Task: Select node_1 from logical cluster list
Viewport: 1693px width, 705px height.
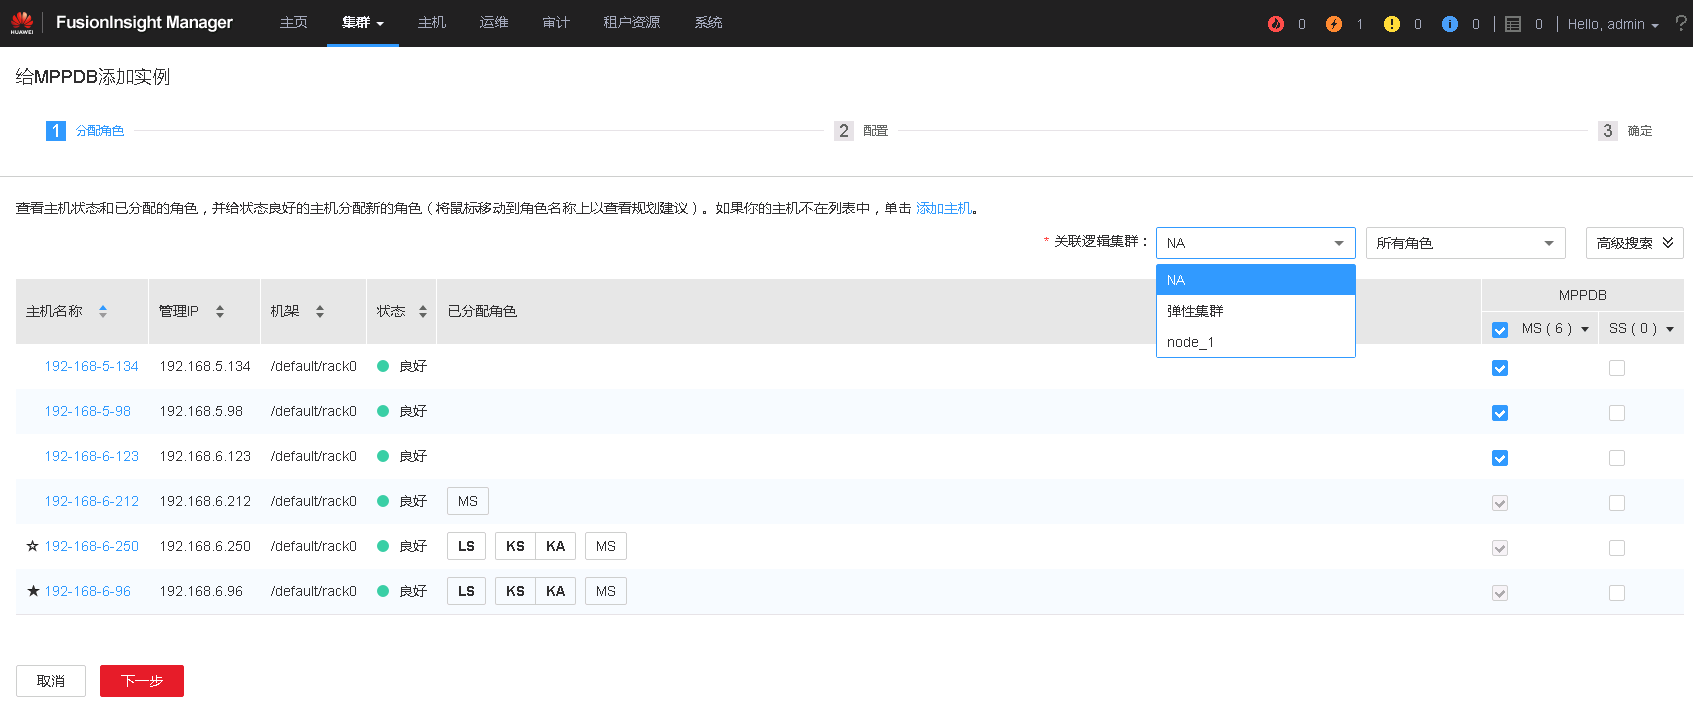Action: click(1190, 342)
